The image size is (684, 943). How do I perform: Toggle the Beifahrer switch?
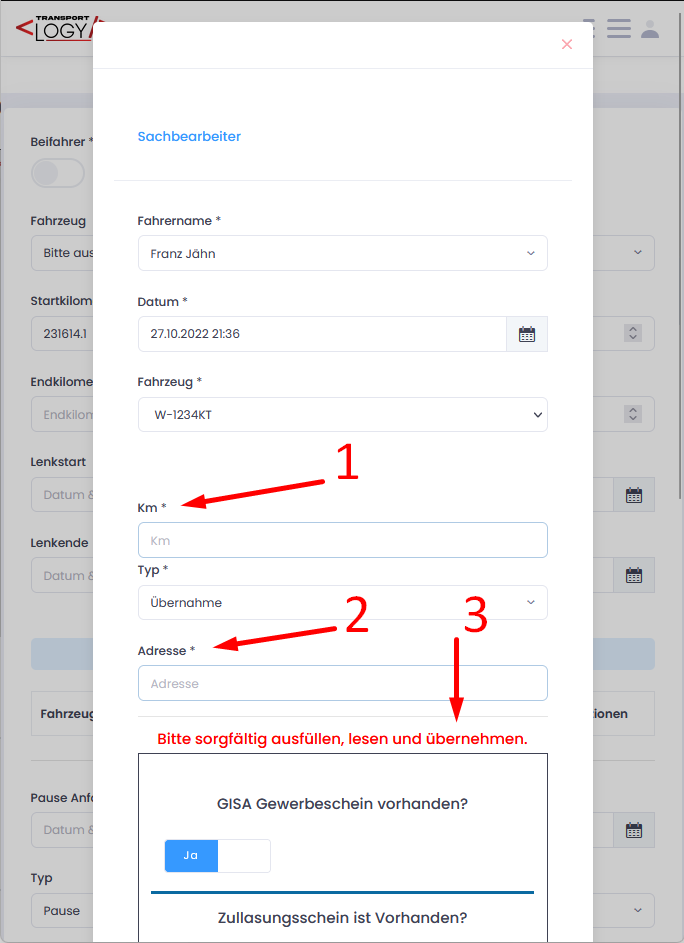(58, 173)
